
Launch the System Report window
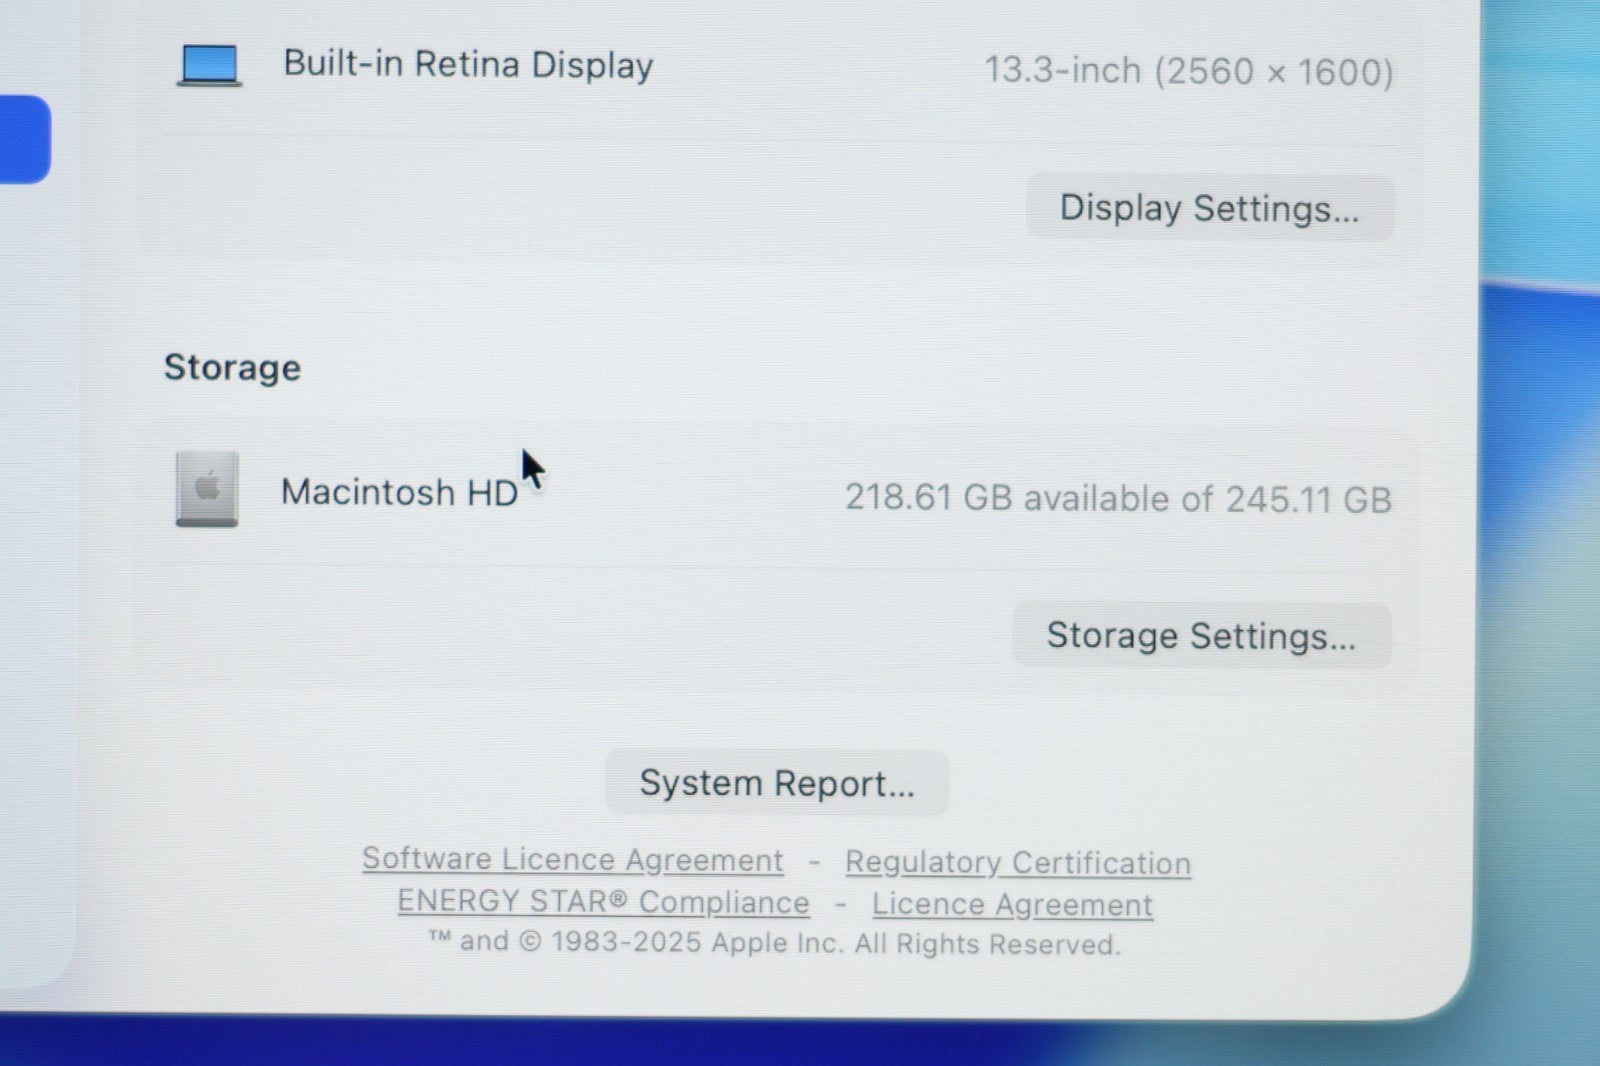click(x=777, y=783)
